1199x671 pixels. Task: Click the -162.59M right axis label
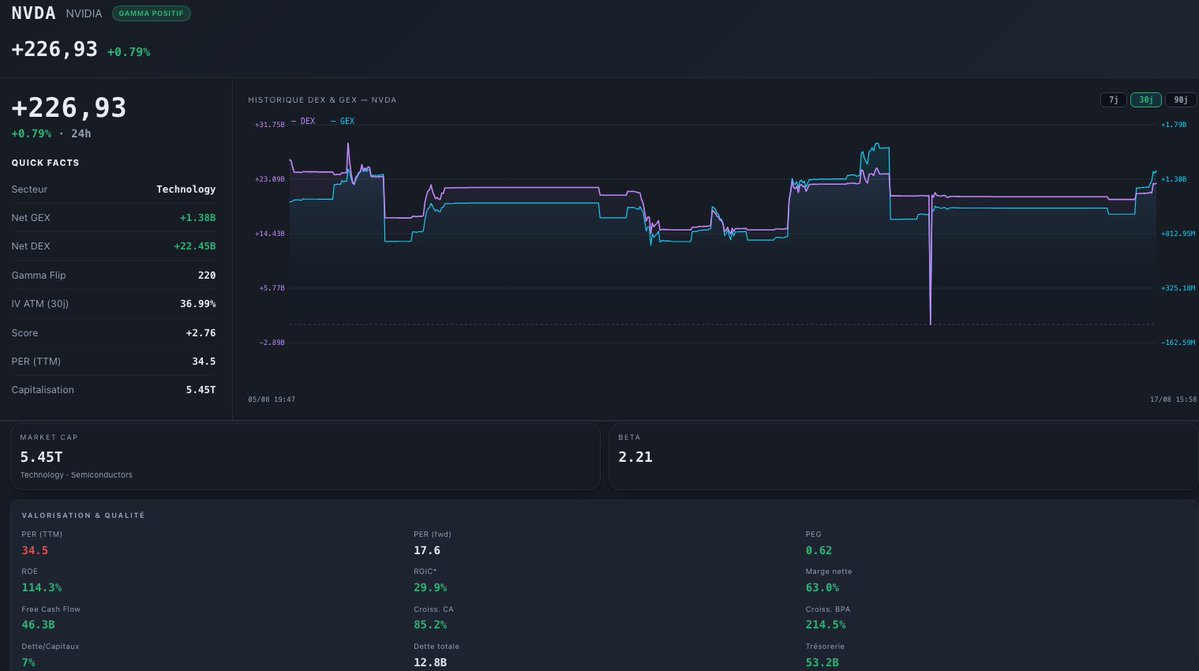point(1178,342)
